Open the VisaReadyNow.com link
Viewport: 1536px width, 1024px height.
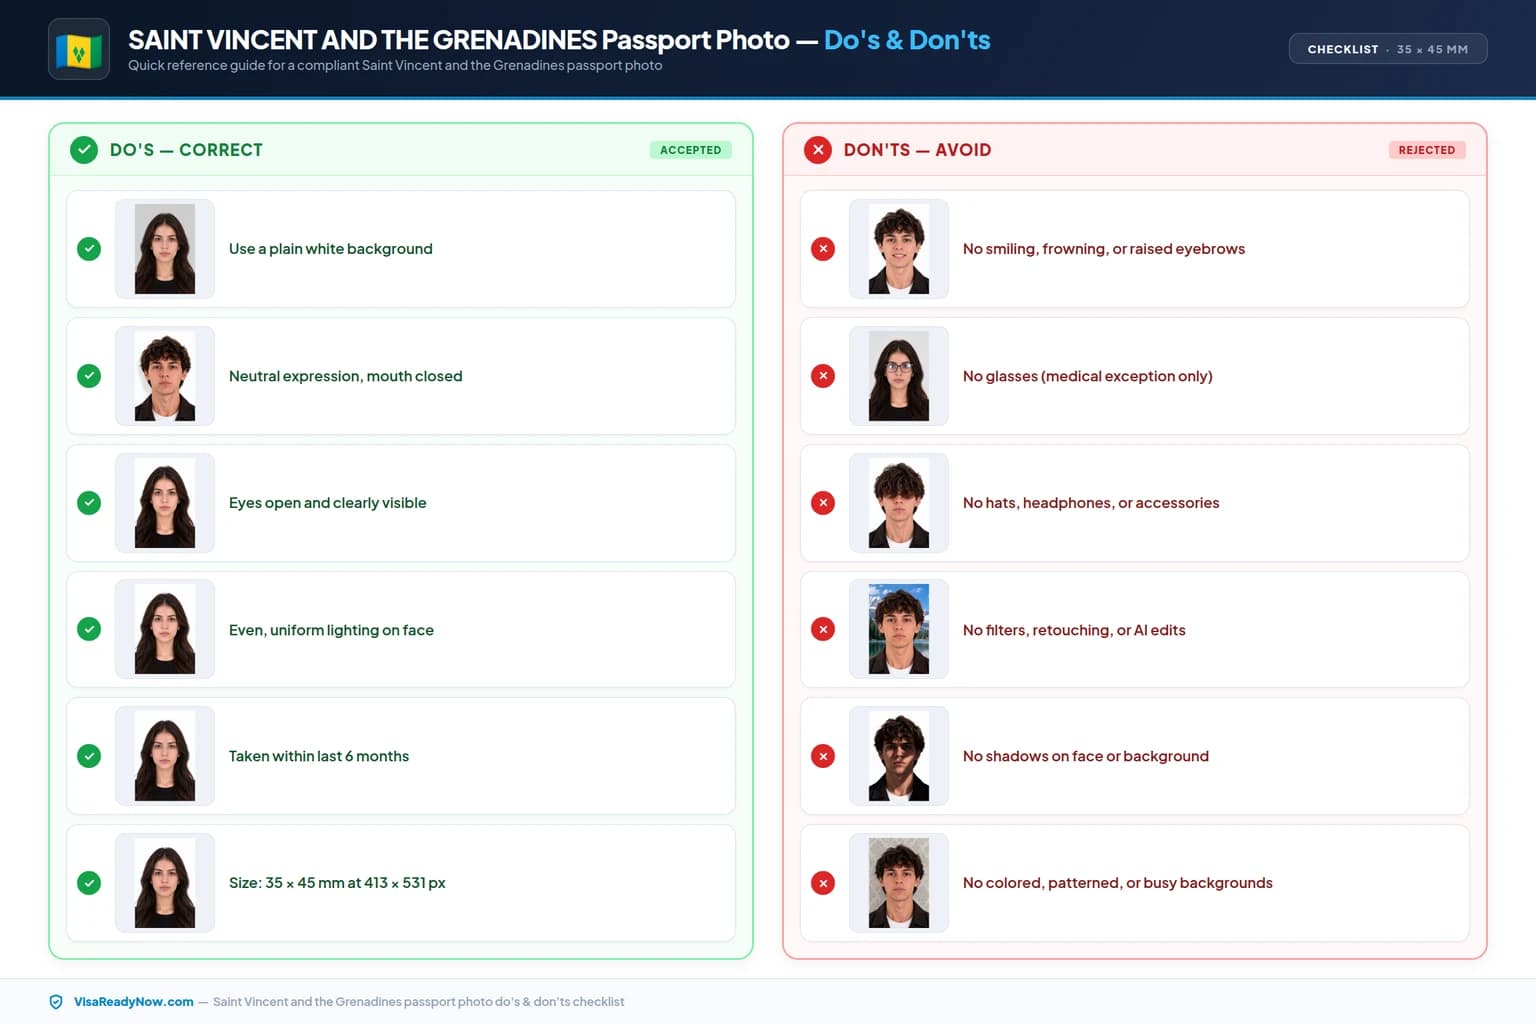(x=134, y=1002)
